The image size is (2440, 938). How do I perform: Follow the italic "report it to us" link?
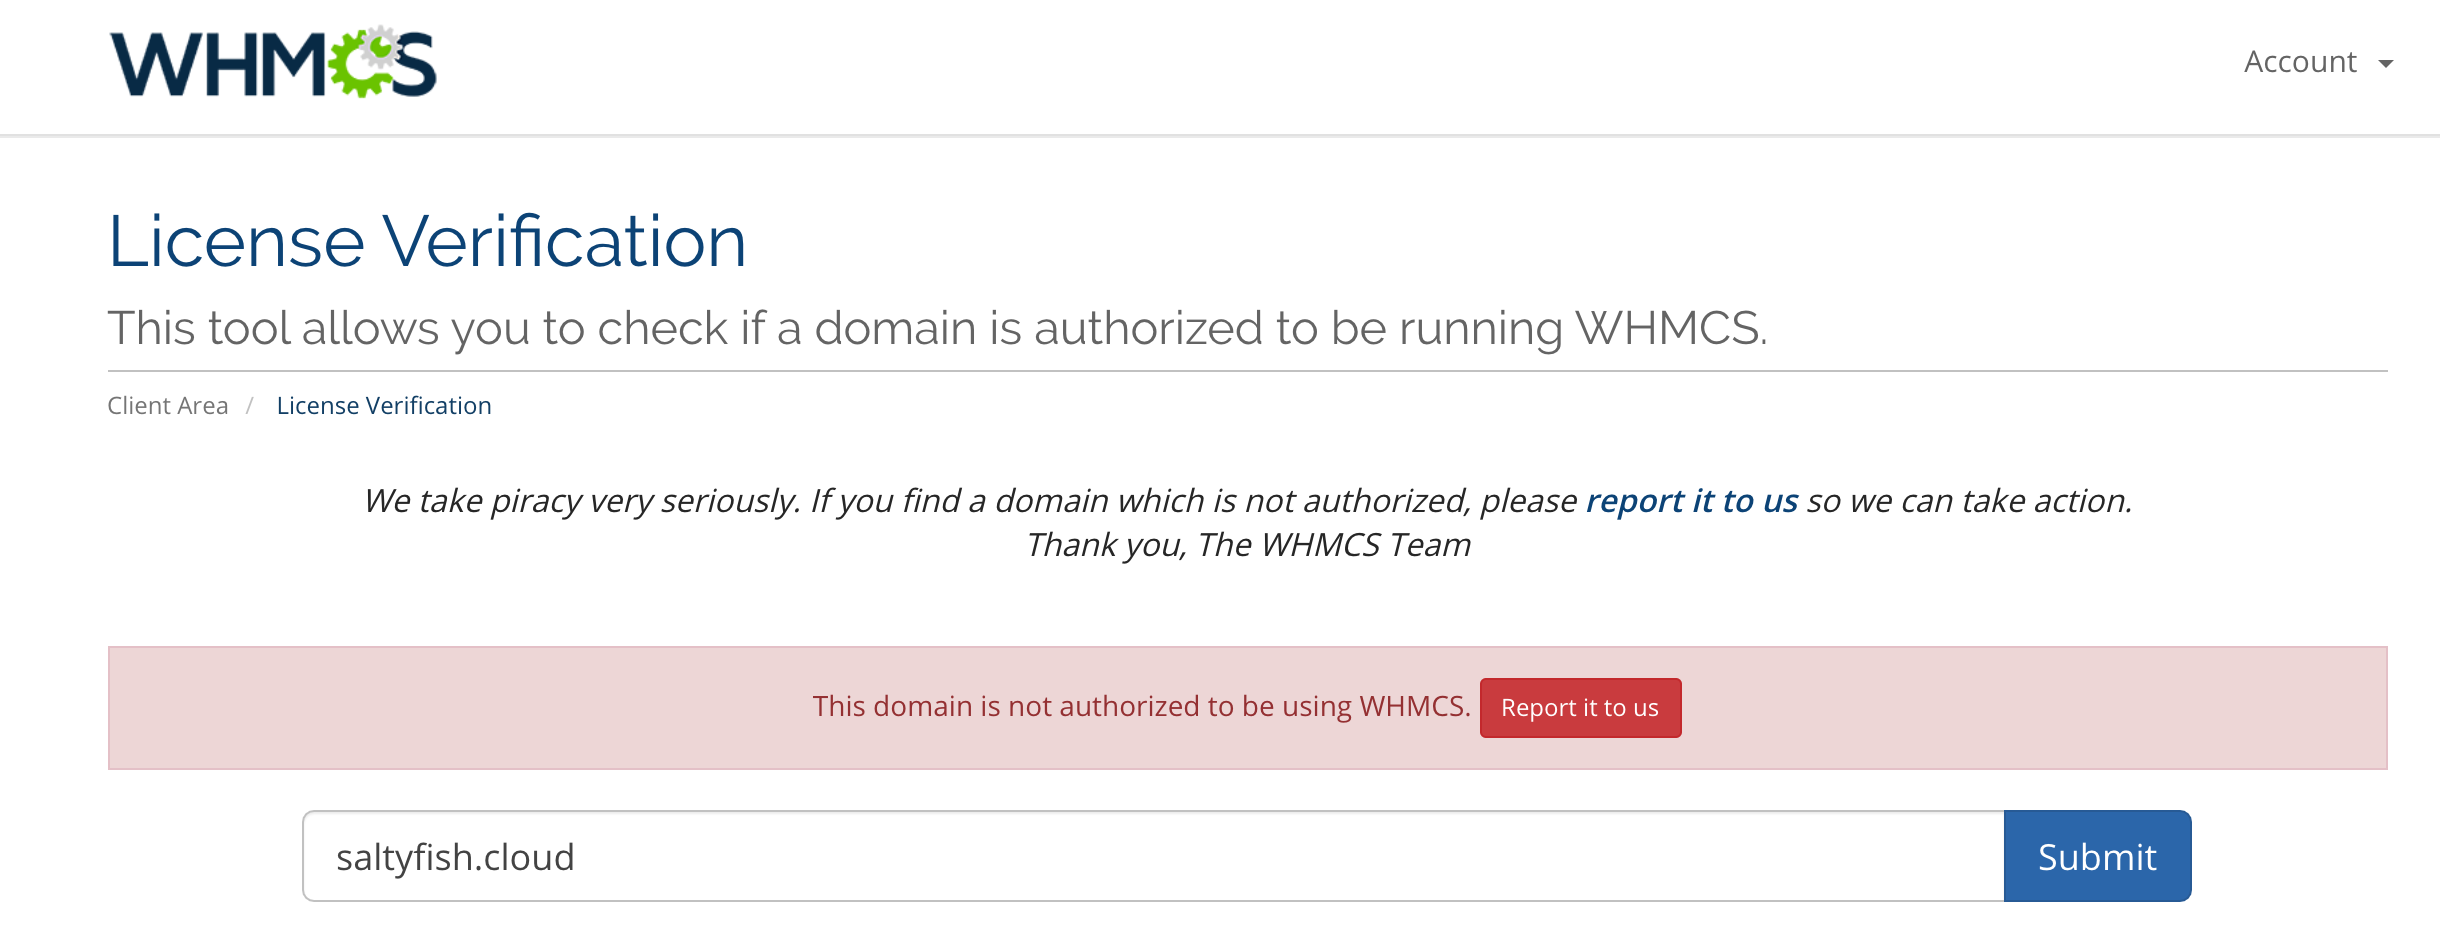[x=1691, y=501]
